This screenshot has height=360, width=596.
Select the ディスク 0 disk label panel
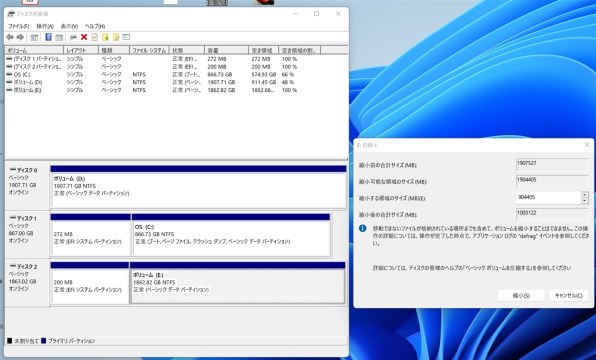point(27,186)
